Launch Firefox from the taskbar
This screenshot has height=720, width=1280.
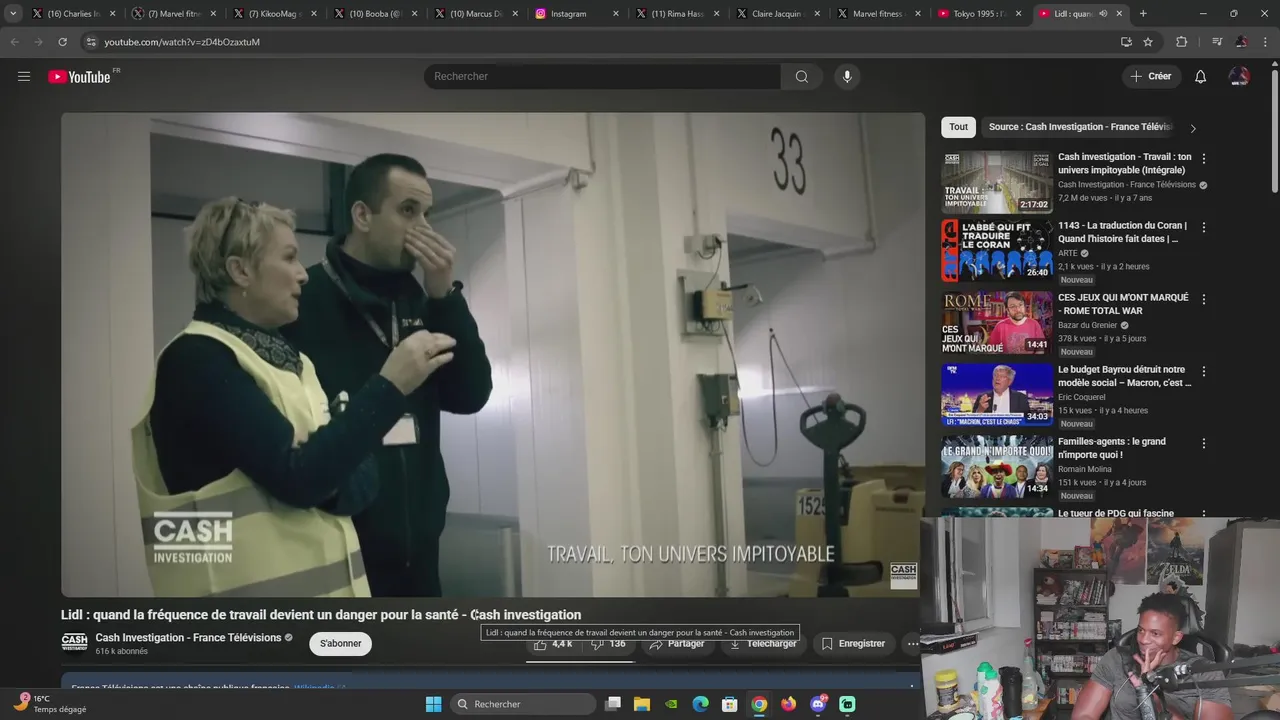coord(789,704)
